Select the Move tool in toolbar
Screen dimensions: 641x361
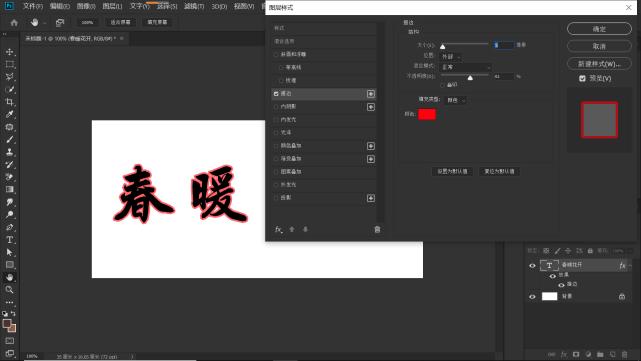[x=9, y=52]
